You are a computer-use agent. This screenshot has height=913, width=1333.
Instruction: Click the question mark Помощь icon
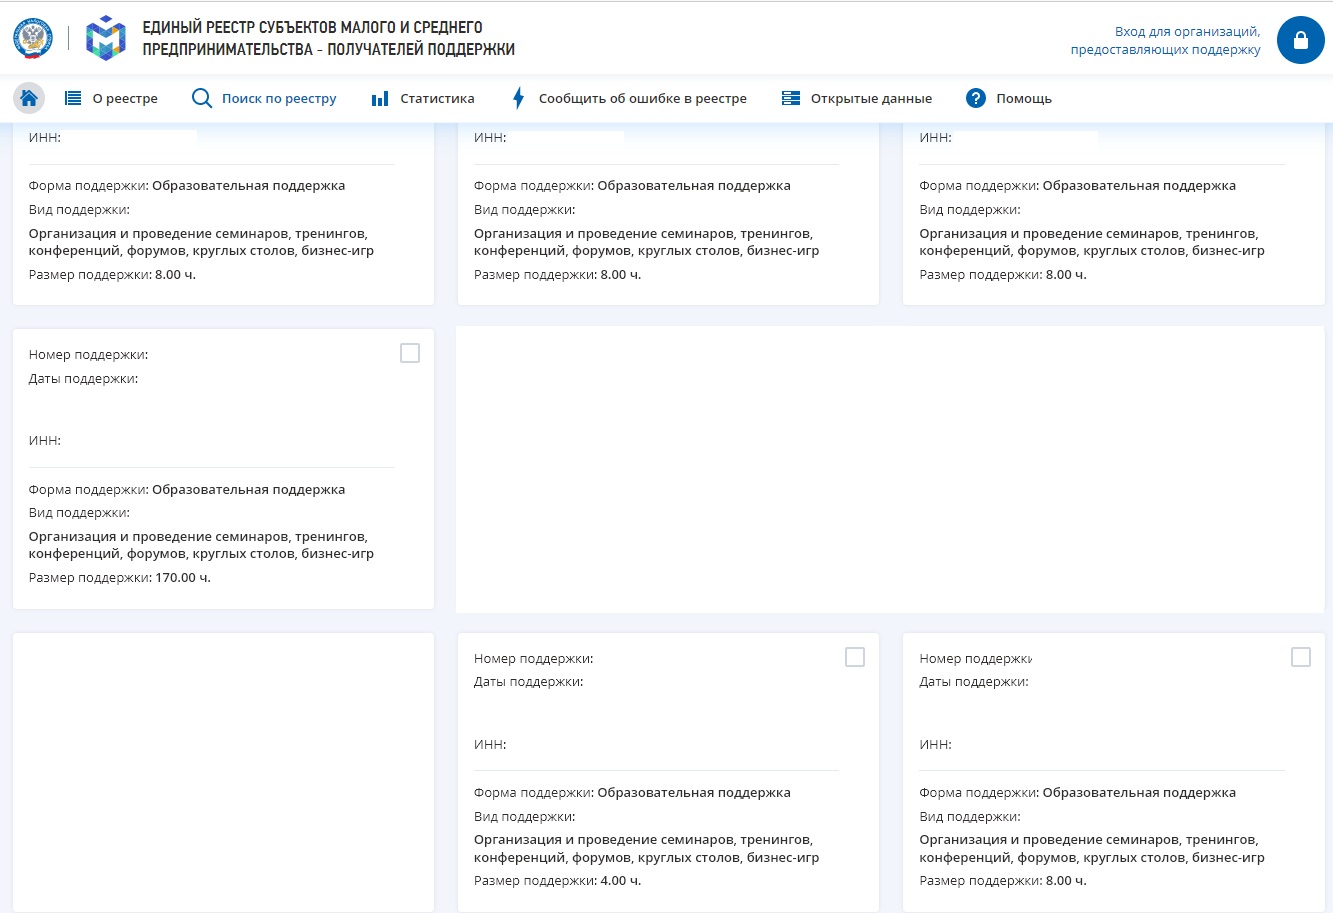(976, 98)
